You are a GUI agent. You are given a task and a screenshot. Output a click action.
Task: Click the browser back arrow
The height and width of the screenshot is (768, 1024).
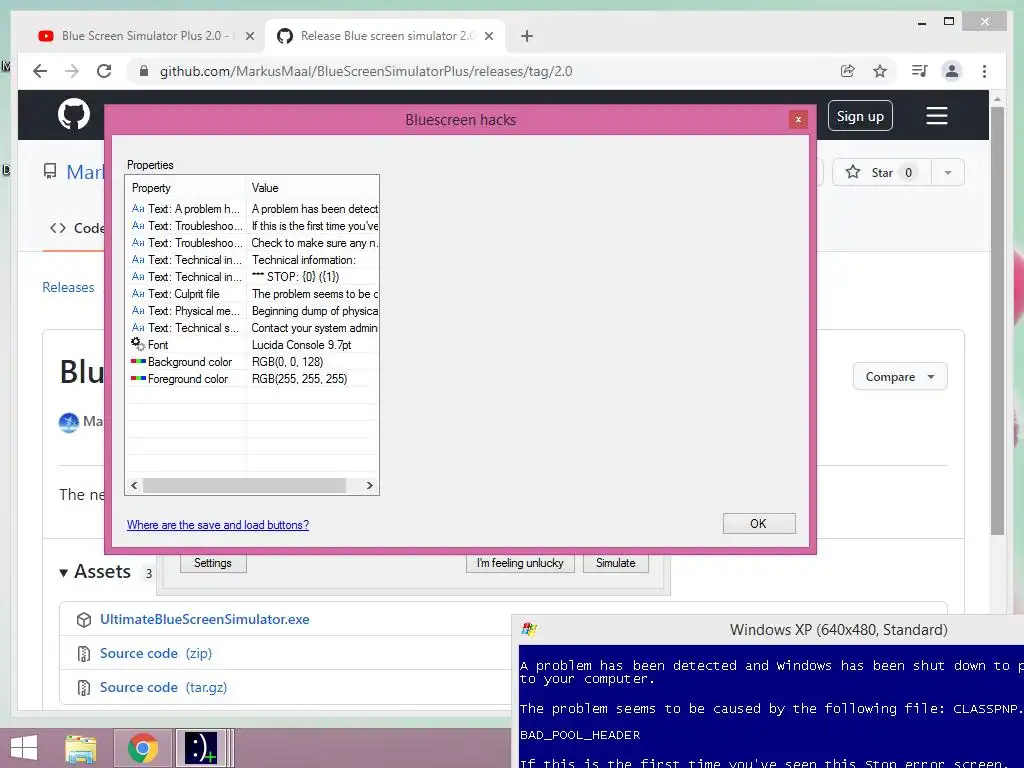[x=40, y=71]
